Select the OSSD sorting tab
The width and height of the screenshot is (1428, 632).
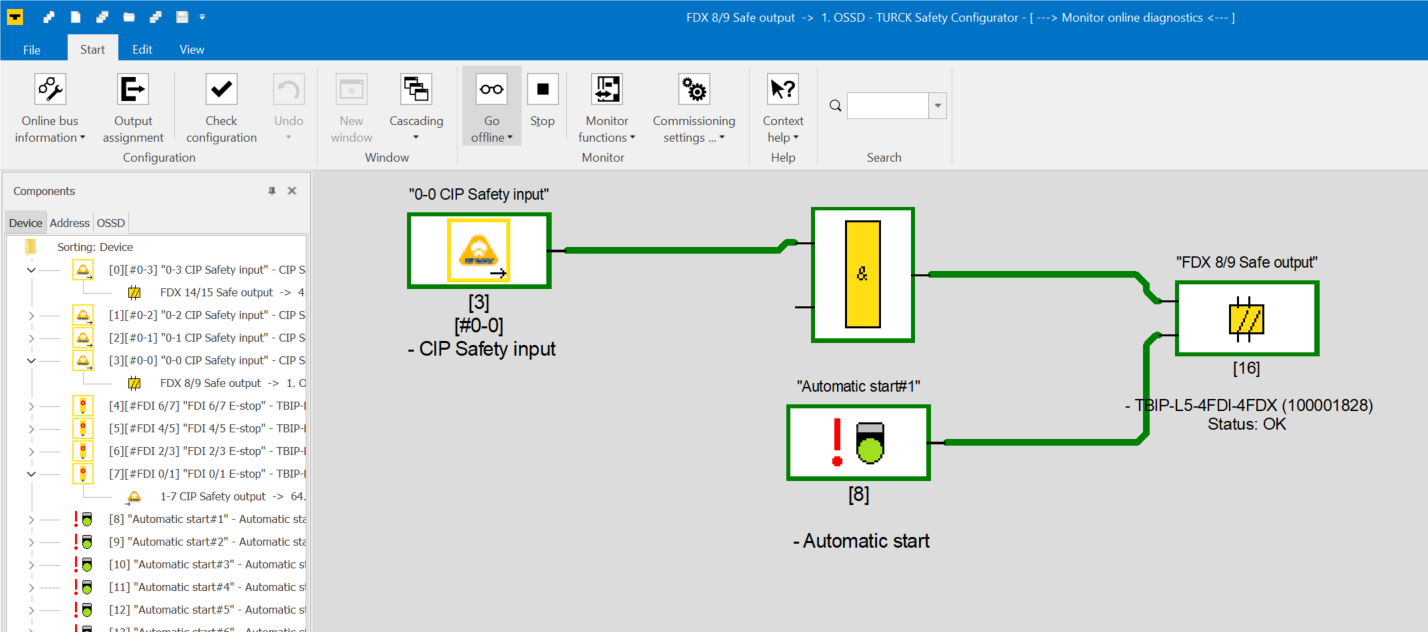111,223
